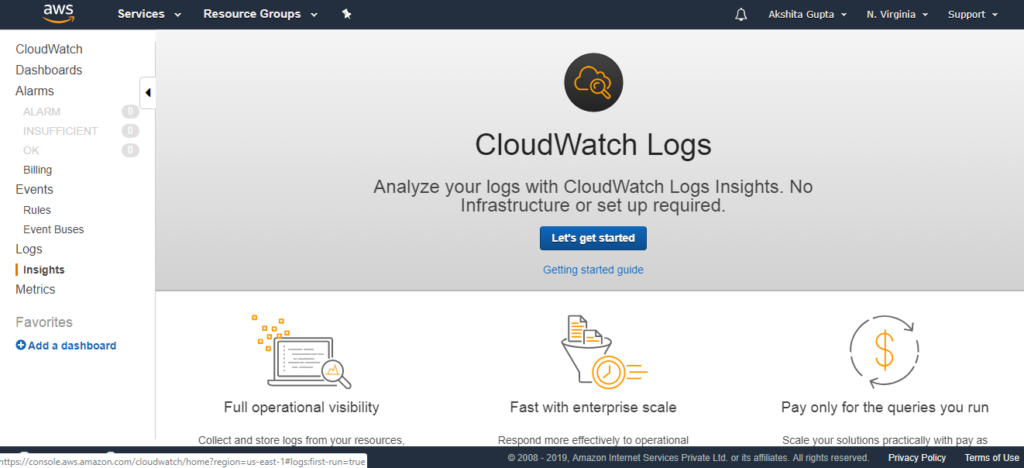Click the CloudWatch Logs magnifier cloud icon
The image size is (1024, 468).
tap(593, 83)
